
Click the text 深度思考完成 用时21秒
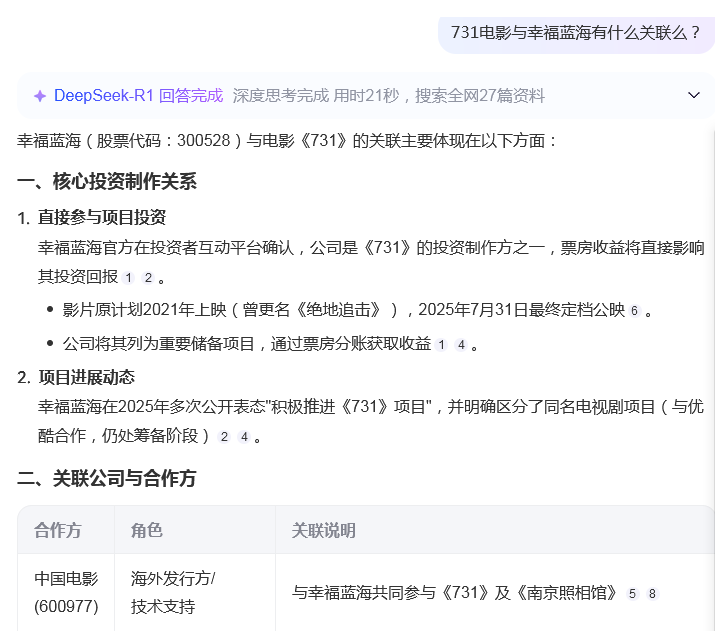[x=316, y=96]
